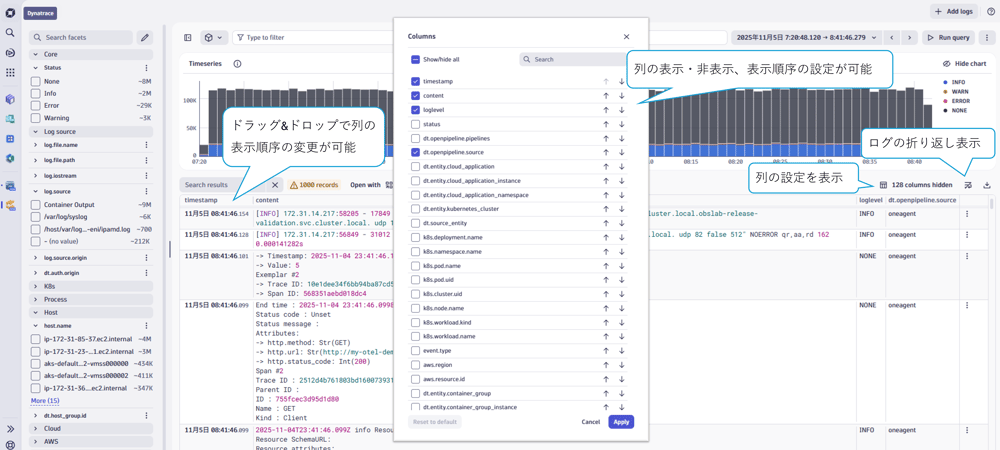1000x450 pixels.
Task: Open the 128 columns hidden settings
Action: pyautogui.click(x=916, y=185)
